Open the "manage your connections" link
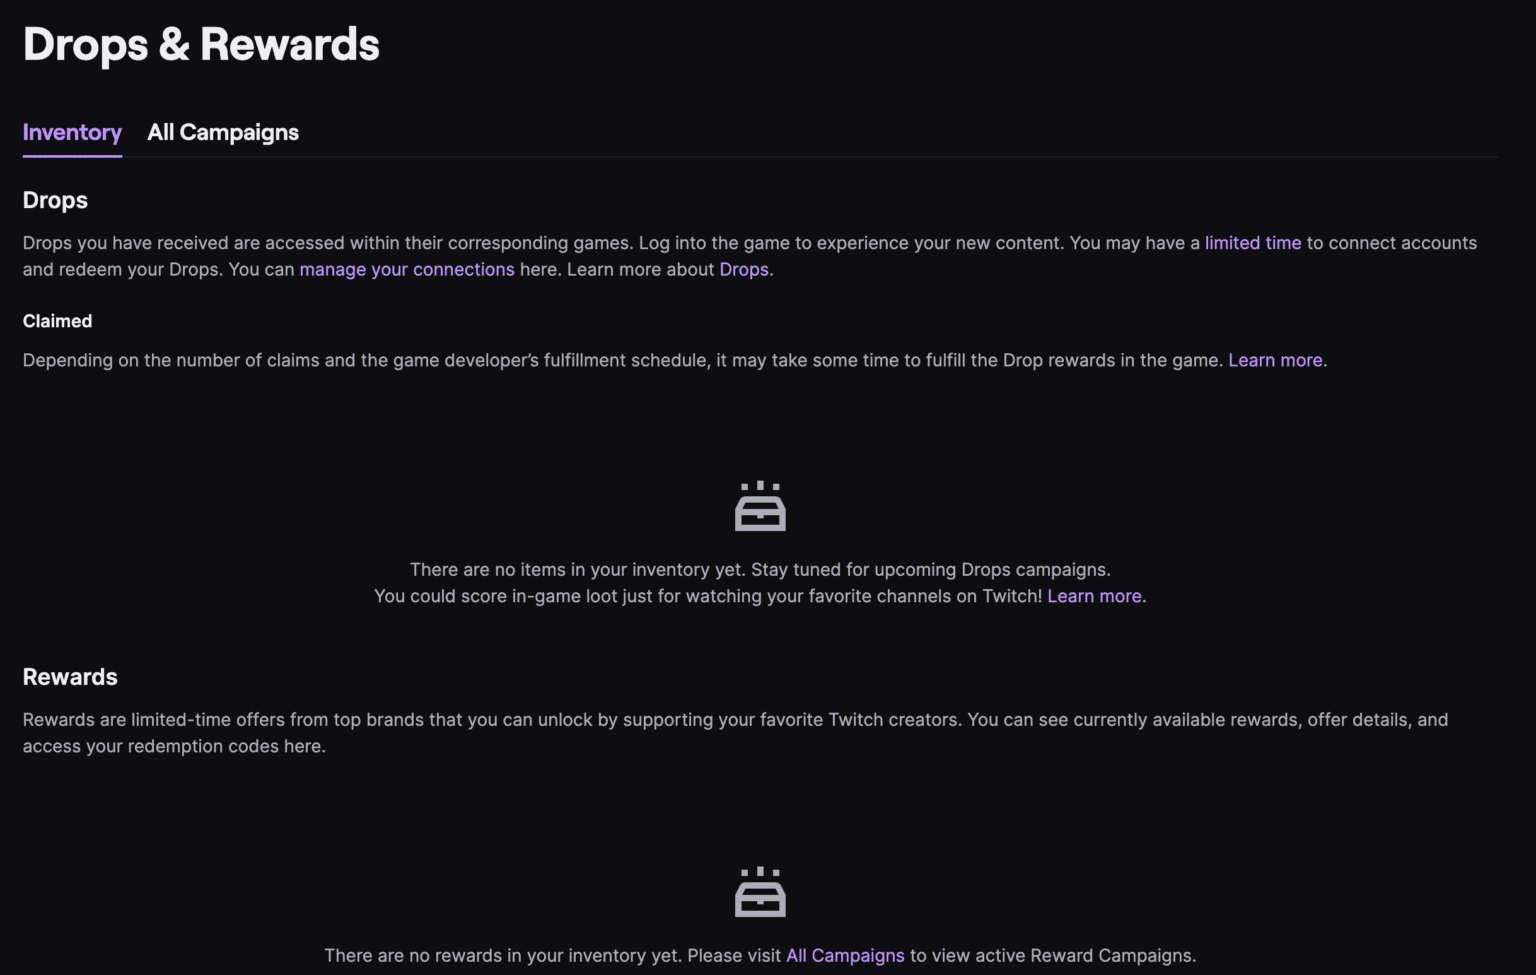Screen dimensions: 1536x975 [406, 269]
